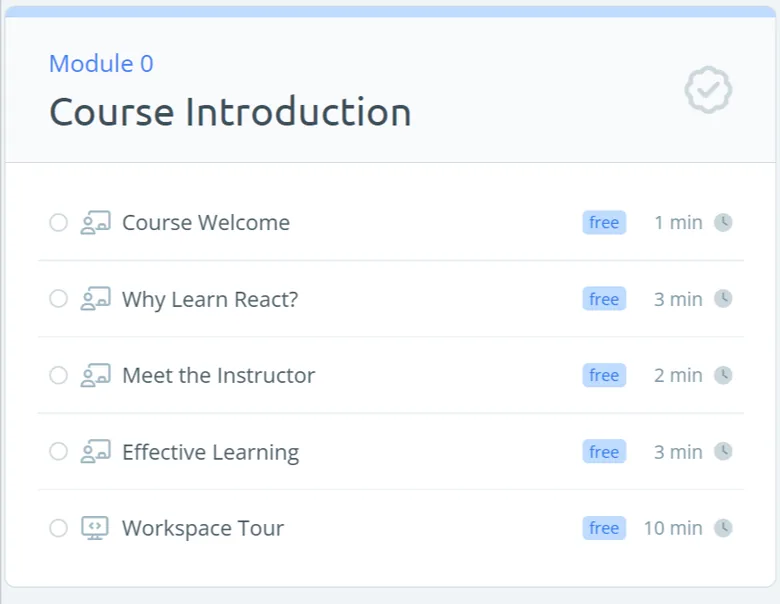The image size is (780, 604).
Task: Click the video lesson icon beside Course Welcome
Action: (96, 223)
